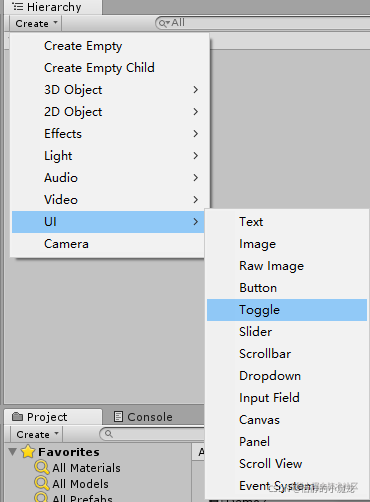Image resolution: width=370 pixels, height=502 pixels.
Task: Switch to the Console tab
Action: (143, 417)
